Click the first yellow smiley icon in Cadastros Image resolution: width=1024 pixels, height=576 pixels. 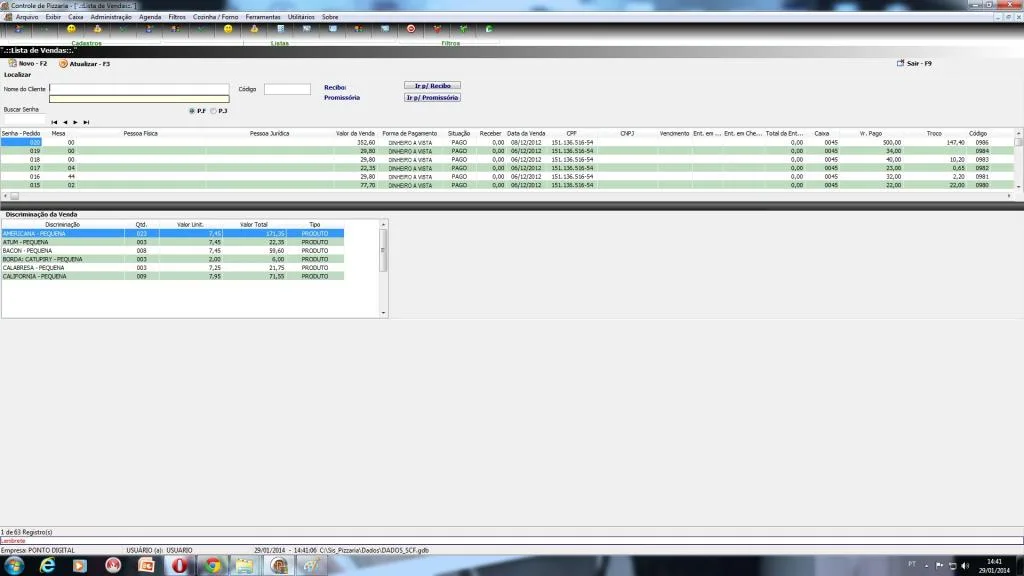[x=71, y=29]
